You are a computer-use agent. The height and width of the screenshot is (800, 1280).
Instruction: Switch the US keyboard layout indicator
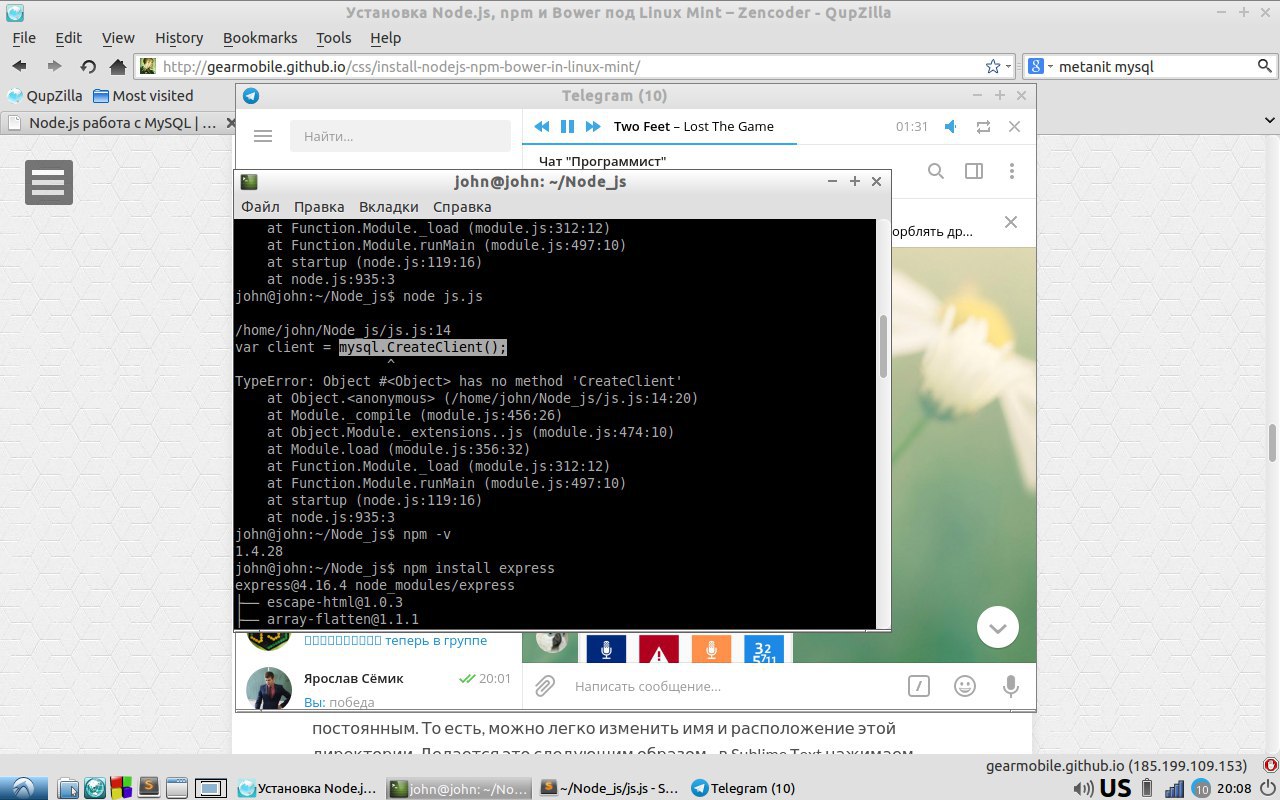pos(1115,788)
